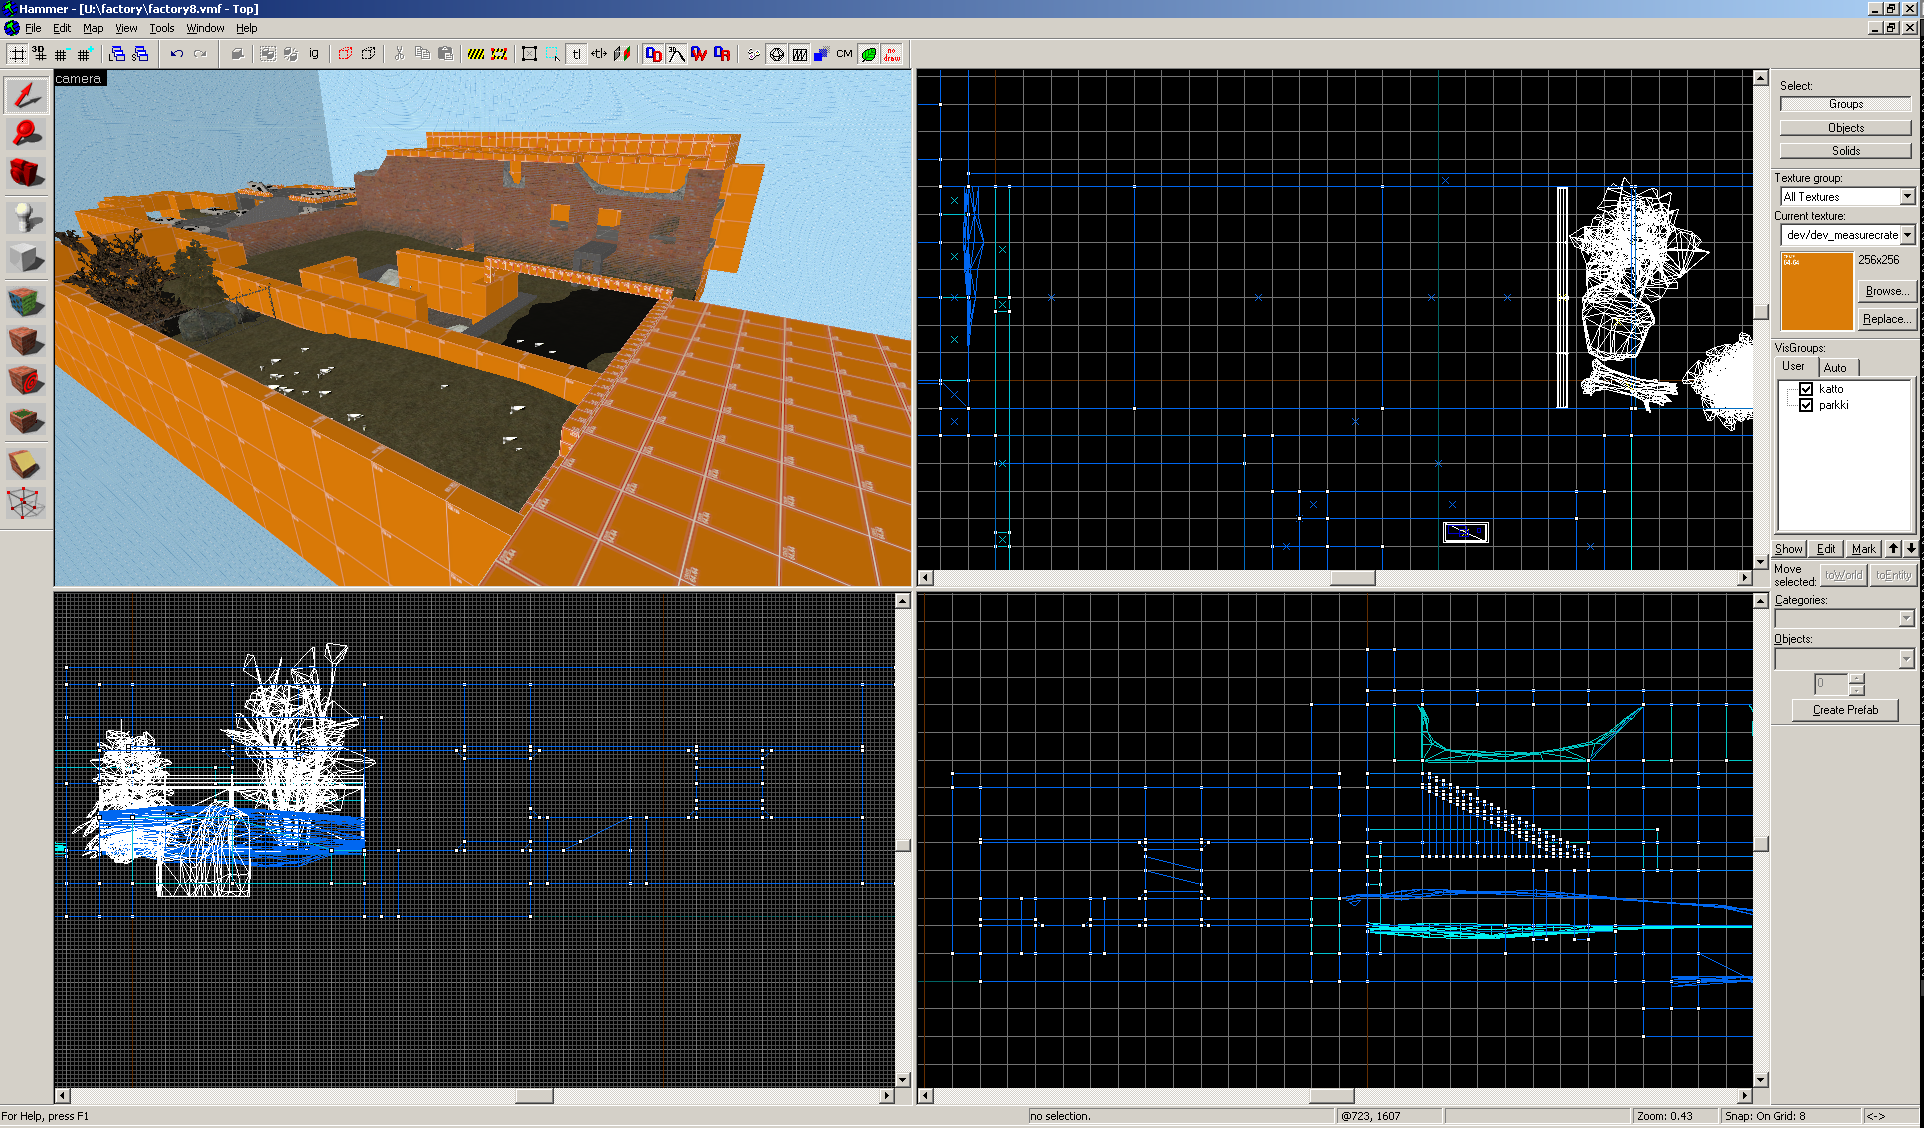
Task: Select the Entity tool lightbulb
Action: tap(26, 215)
